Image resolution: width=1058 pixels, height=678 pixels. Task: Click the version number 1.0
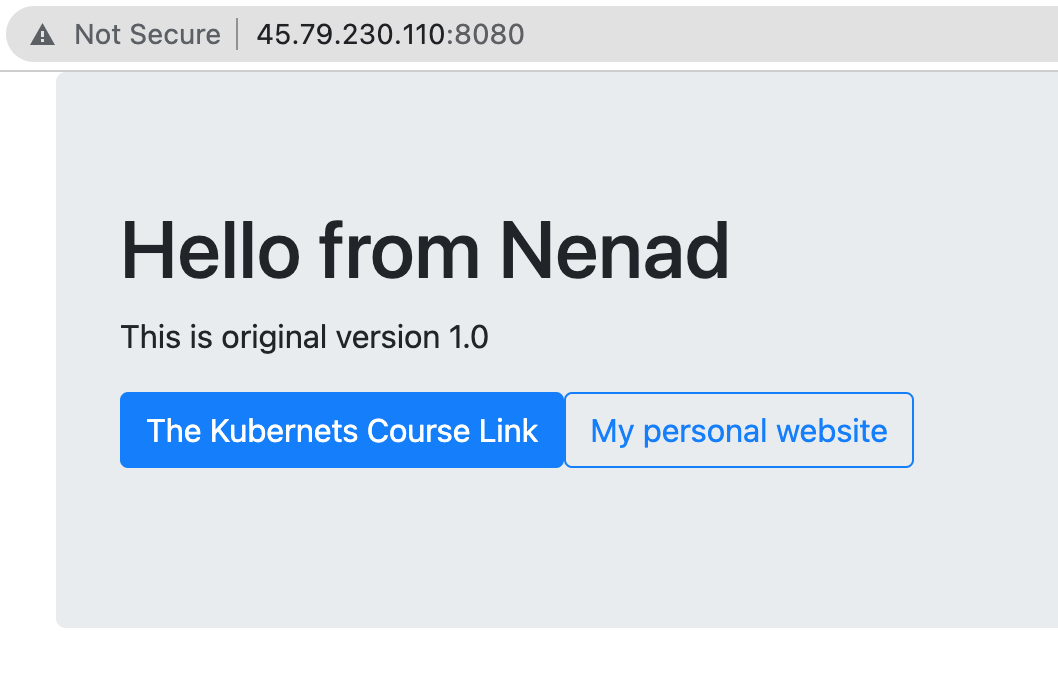point(468,337)
